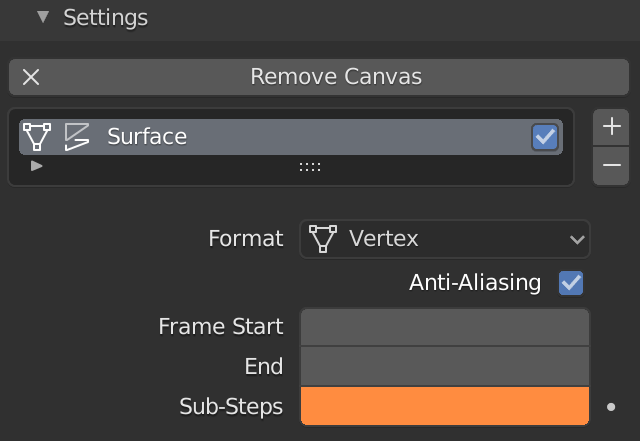Click the Format dropdown chevron arrow
Image resolution: width=640 pixels, height=441 pixels.
pyautogui.click(x=576, y=239)
